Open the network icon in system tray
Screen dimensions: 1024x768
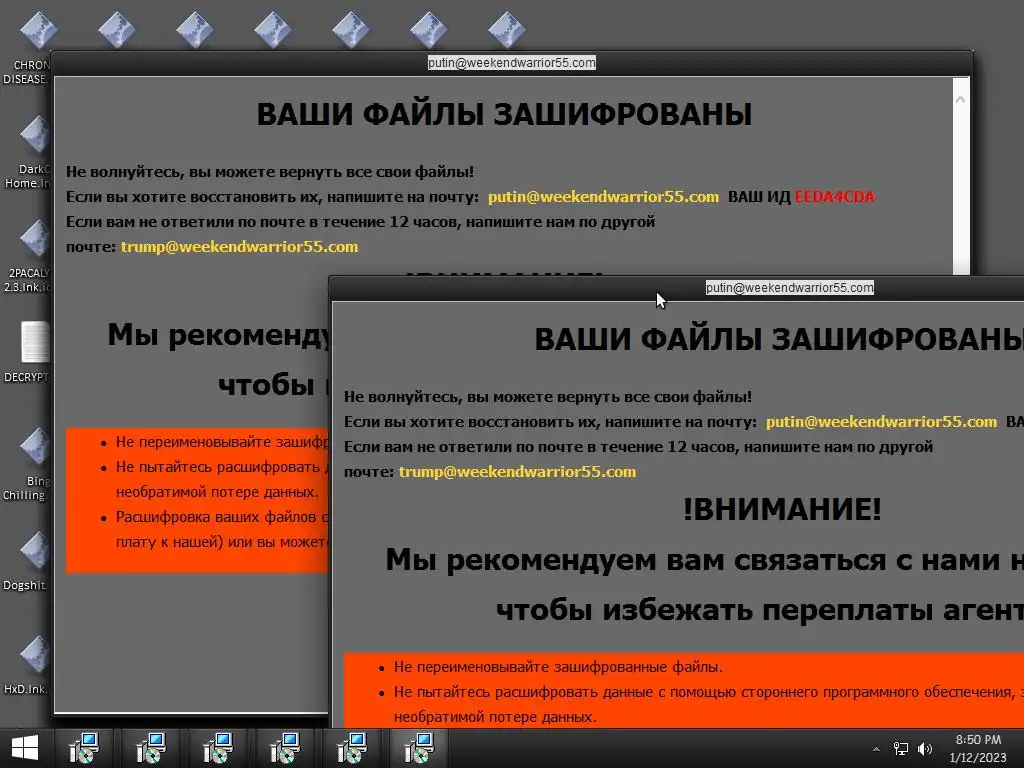pos(901,749)
